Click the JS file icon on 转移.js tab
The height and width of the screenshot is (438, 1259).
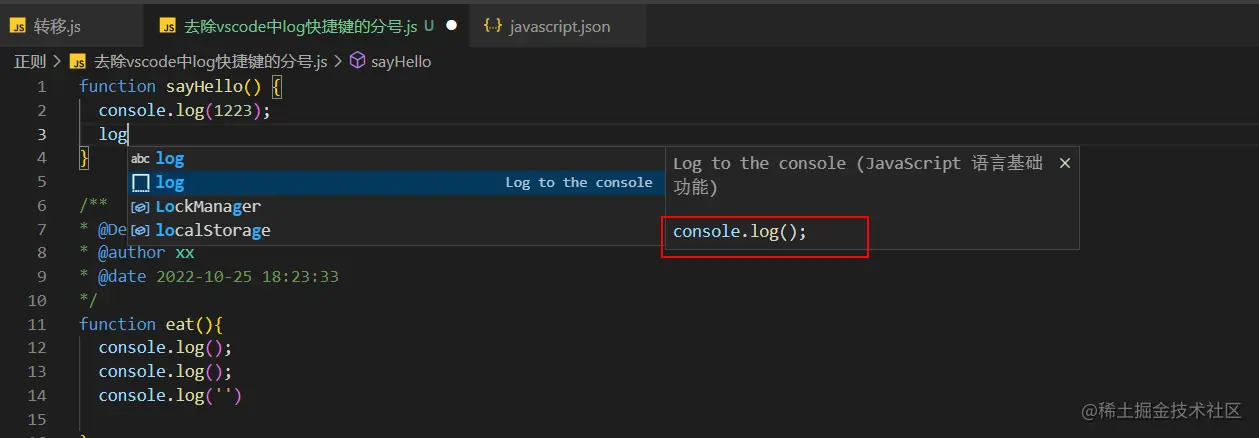tap(19, 25)
